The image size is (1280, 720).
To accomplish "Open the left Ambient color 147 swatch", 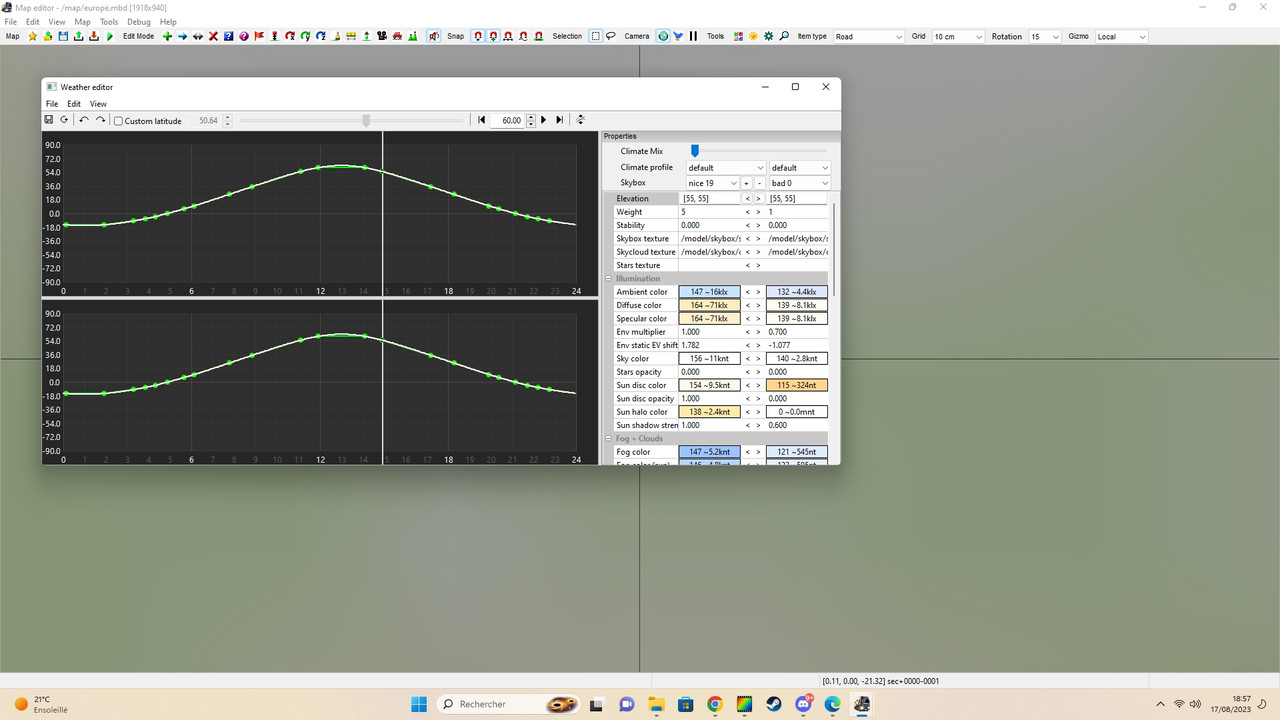I will [x=709, y=292].
